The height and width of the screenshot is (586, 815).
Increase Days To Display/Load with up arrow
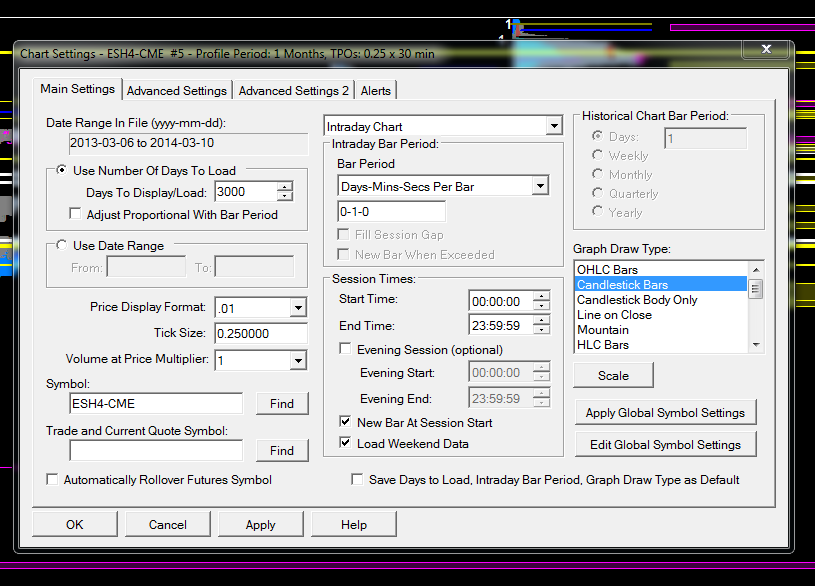point(284,187)
